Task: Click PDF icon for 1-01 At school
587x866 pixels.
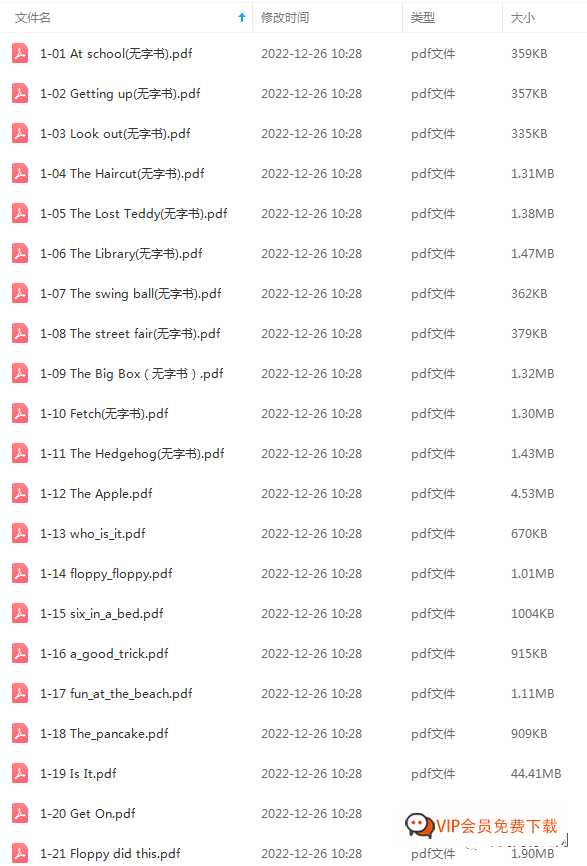Action: [20, 54]
